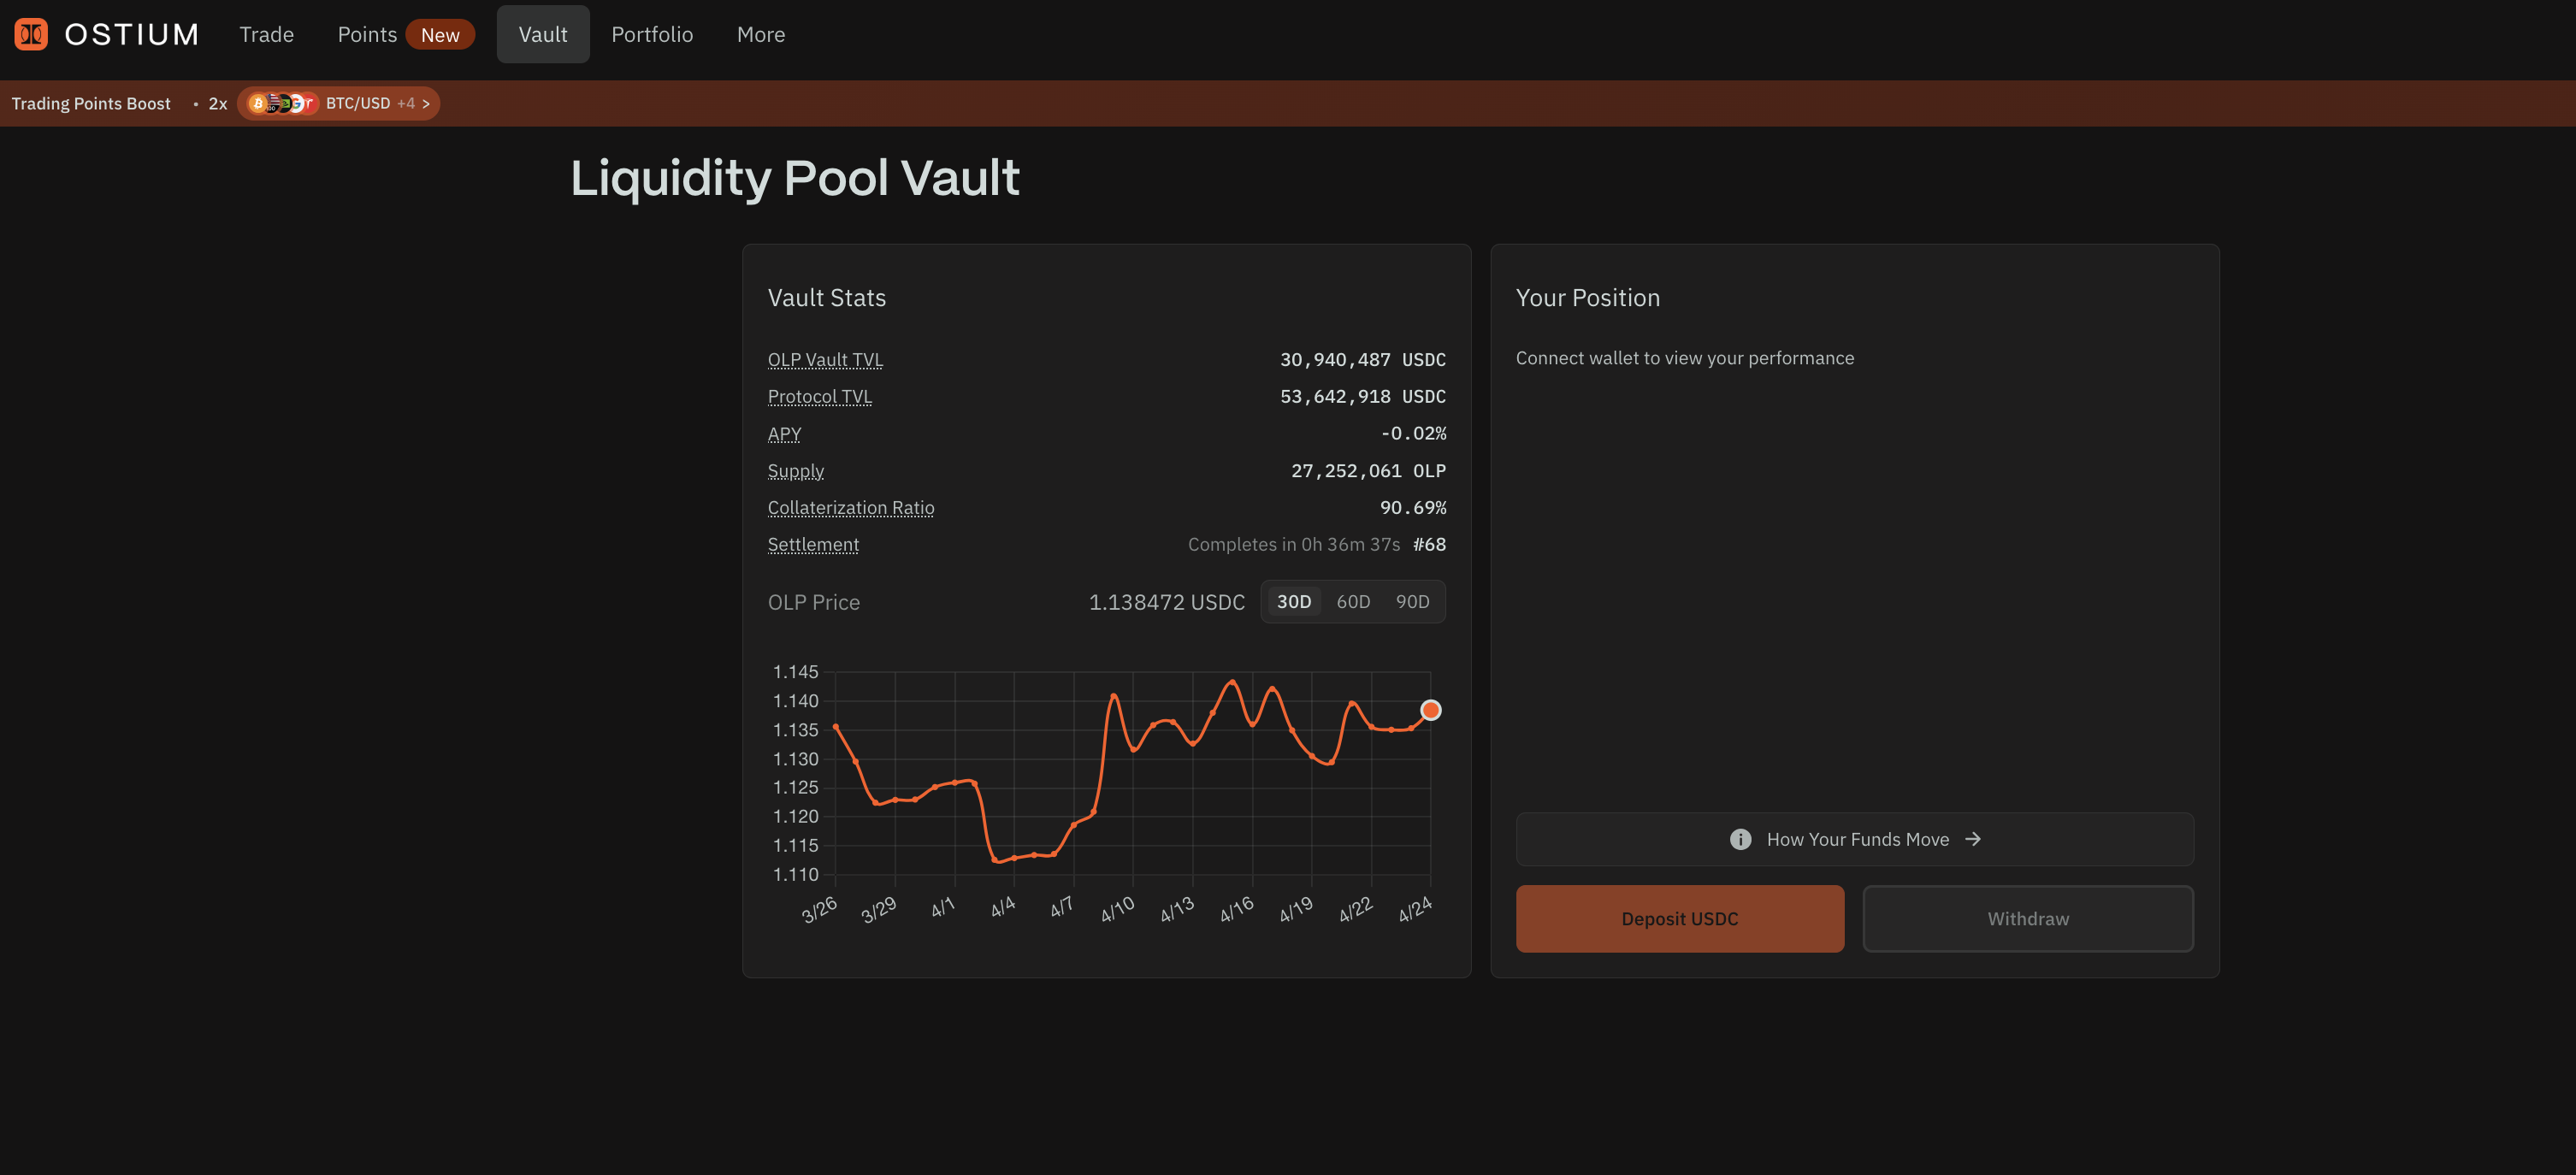Select the 30D chart range
The width and height of the screenshot is (2576, 1175).
[1293, 602]
